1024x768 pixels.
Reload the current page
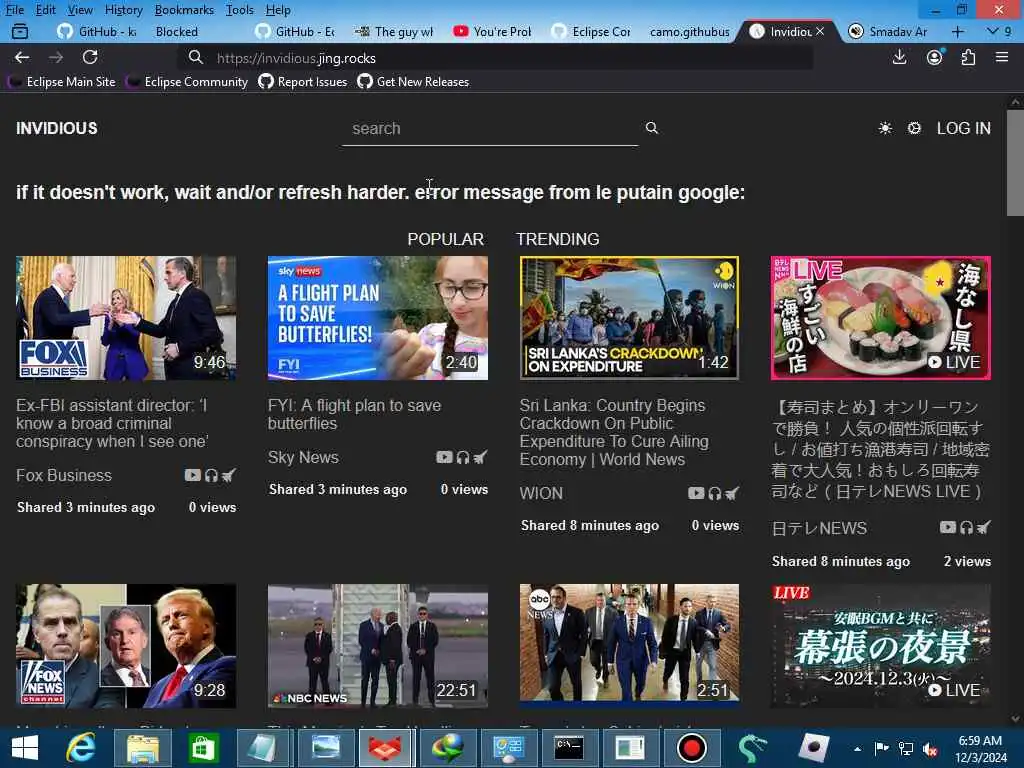pos(90,57)
